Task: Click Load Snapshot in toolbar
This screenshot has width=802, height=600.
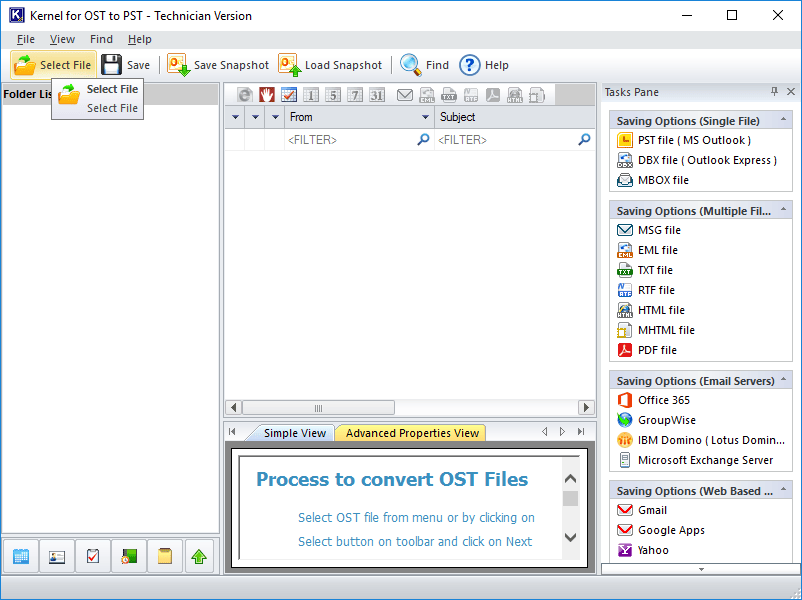Action: [330, 65]
